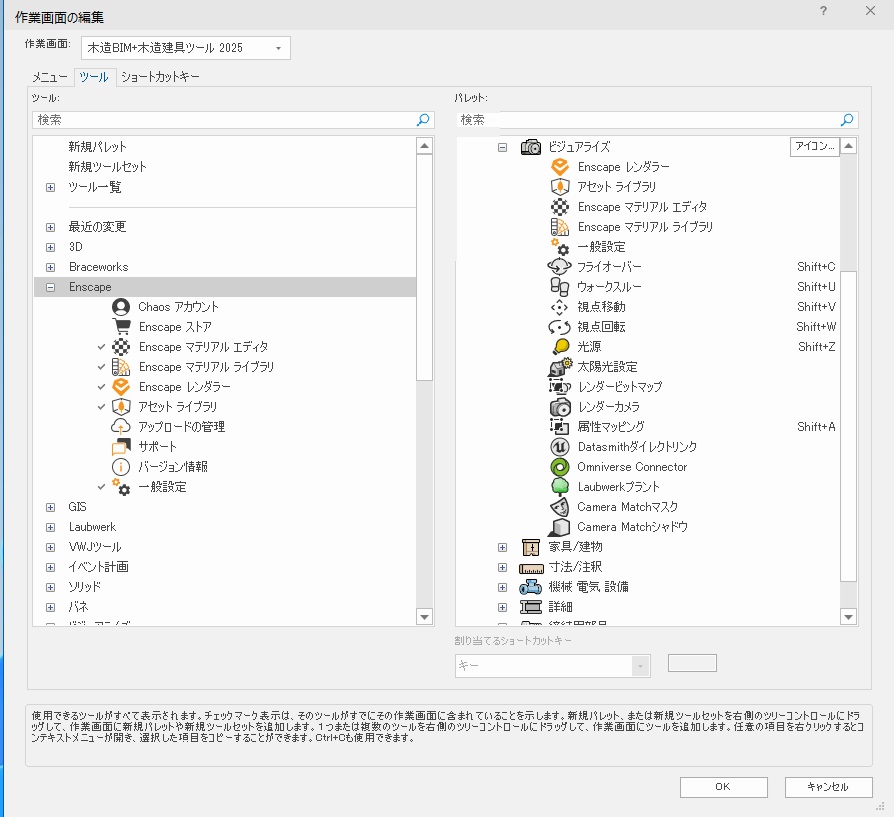Click the キャンセル button

click(x=828, y=787)
